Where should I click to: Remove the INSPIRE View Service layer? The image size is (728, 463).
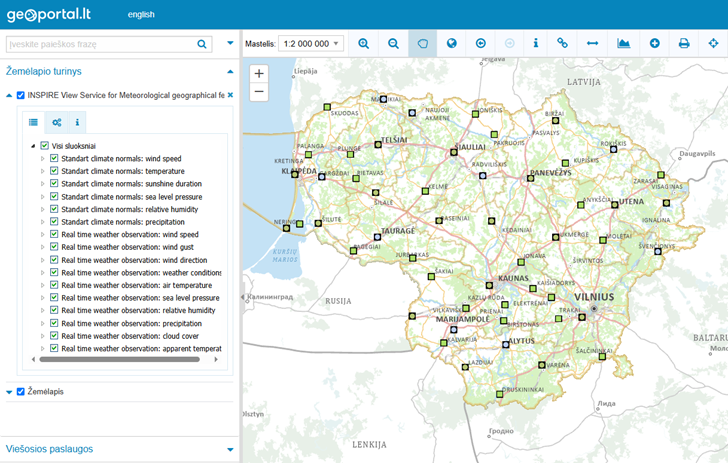click(230, 95)
